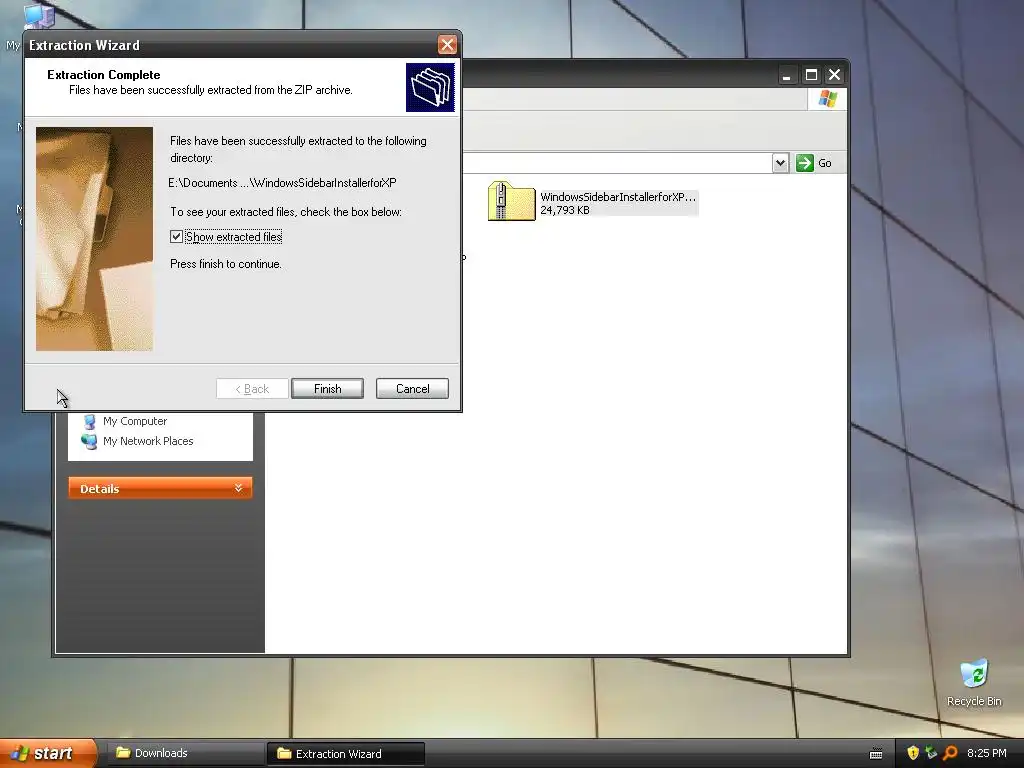
Task: Click the orange magnifier tray icon
Action: click(x=950, y=753)
